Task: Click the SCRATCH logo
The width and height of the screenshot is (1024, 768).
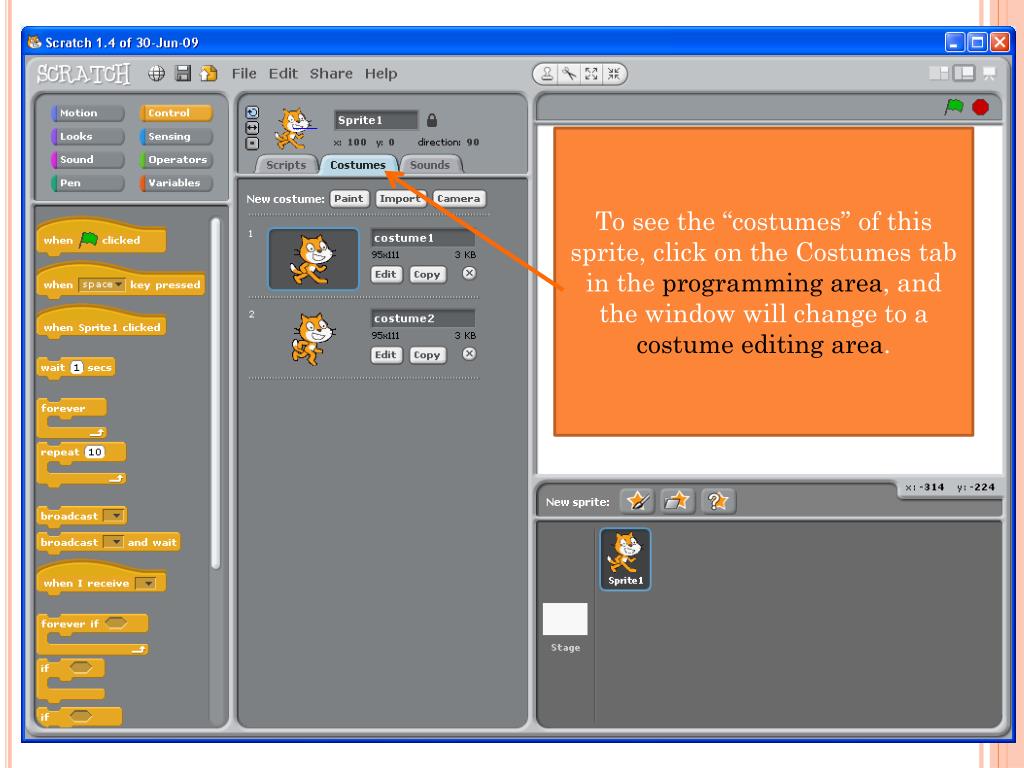Action: (x=84, y=74)
